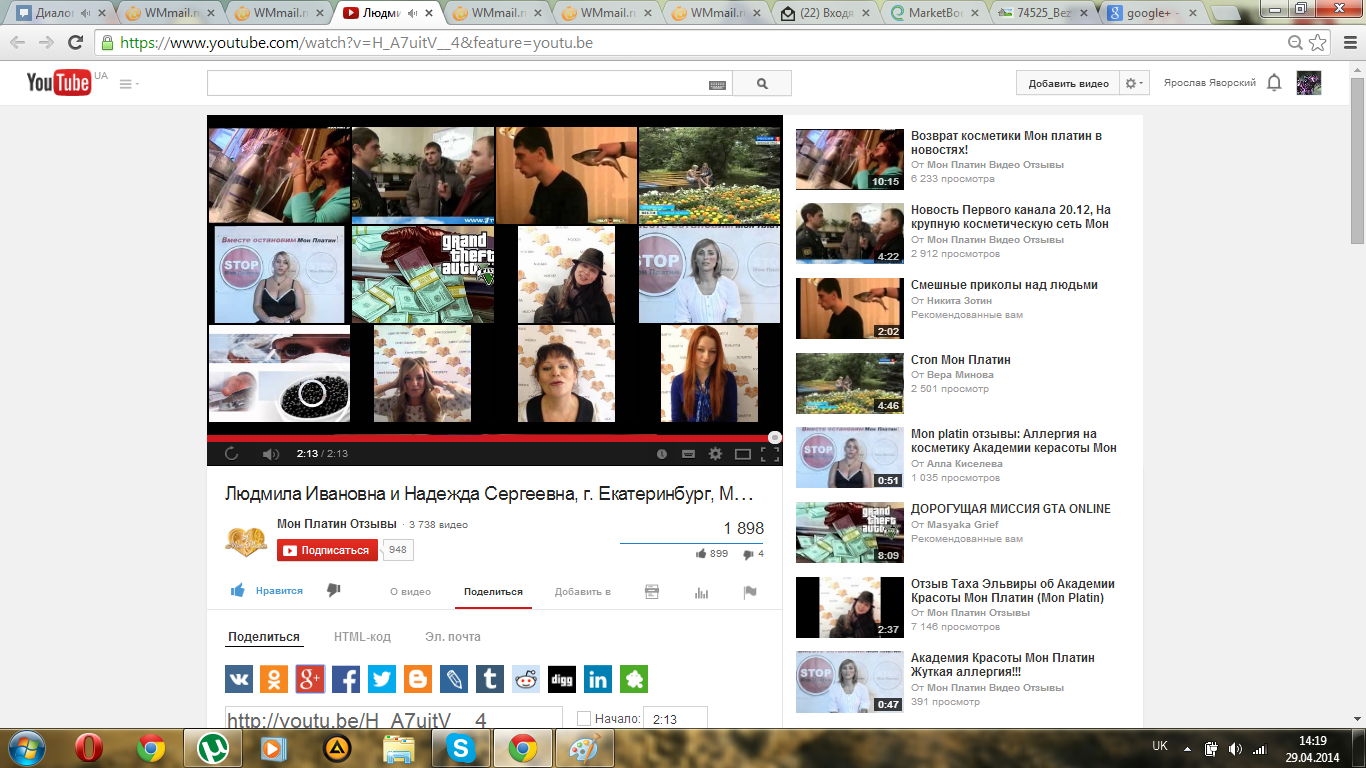Open Skype from the taskbar

point(461,748)
